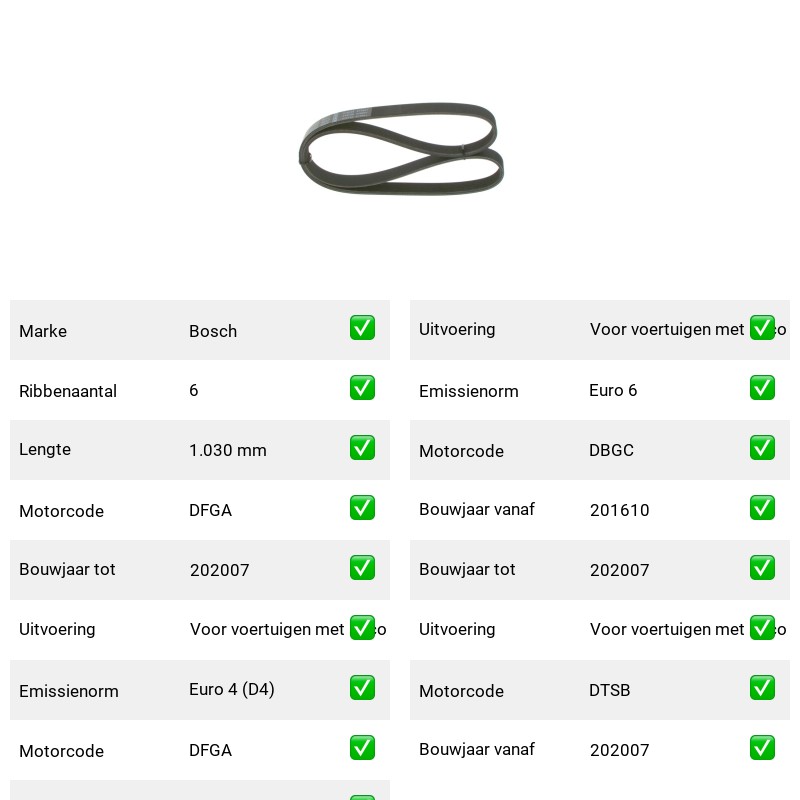The image size is (800, 800).
Task: Click the DTSB motor code value
Action: [610, 690]
